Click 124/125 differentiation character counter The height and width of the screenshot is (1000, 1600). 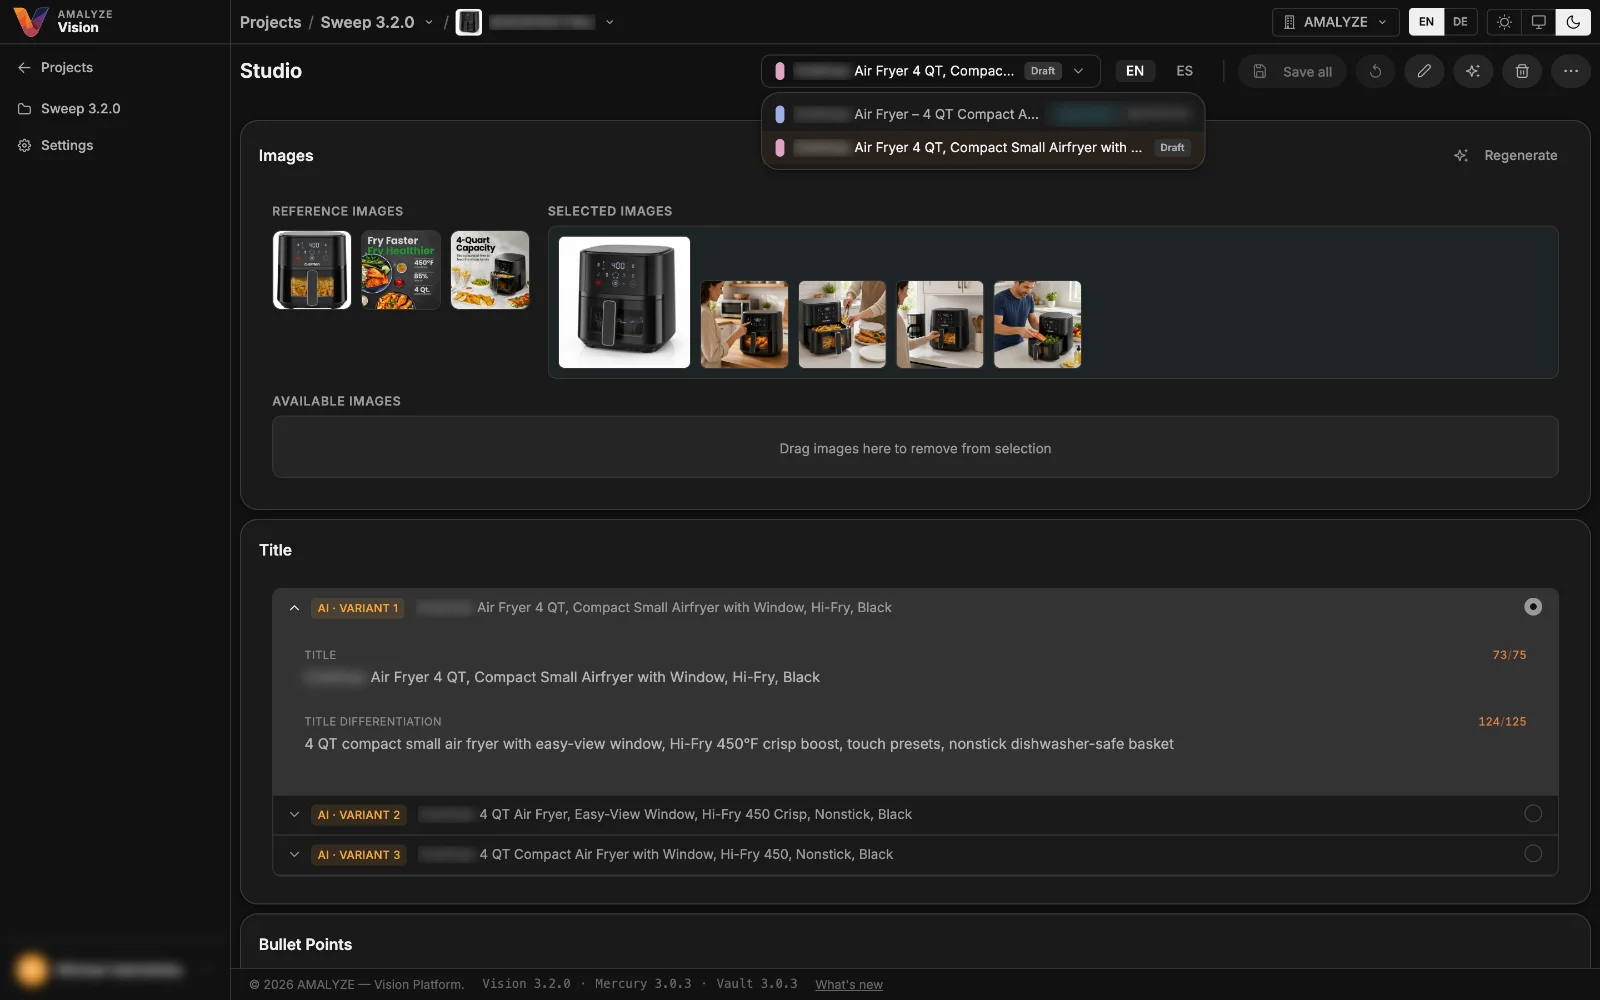click(1502, 721)
